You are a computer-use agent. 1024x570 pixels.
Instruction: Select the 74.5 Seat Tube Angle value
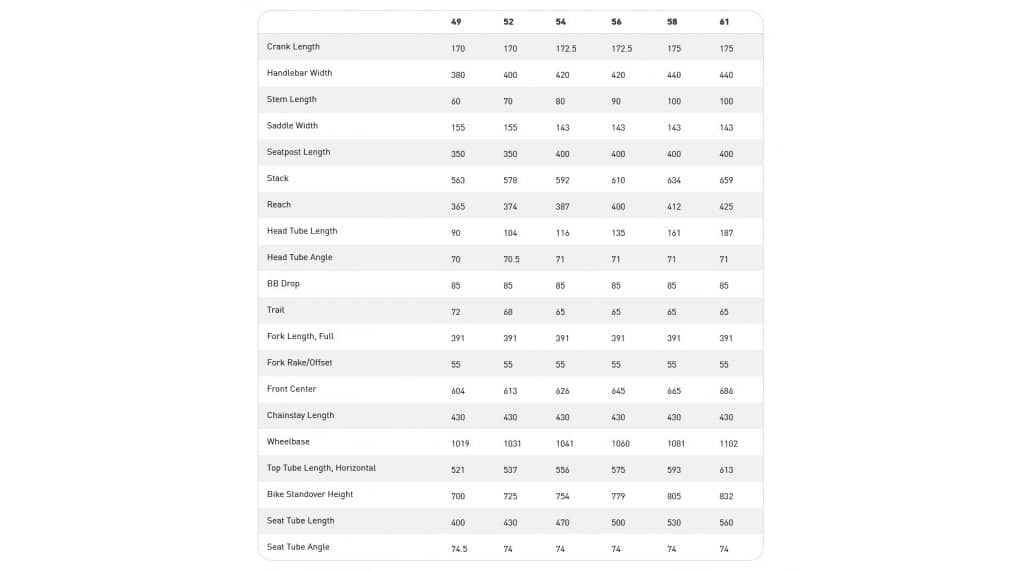[x=460, y=549]
